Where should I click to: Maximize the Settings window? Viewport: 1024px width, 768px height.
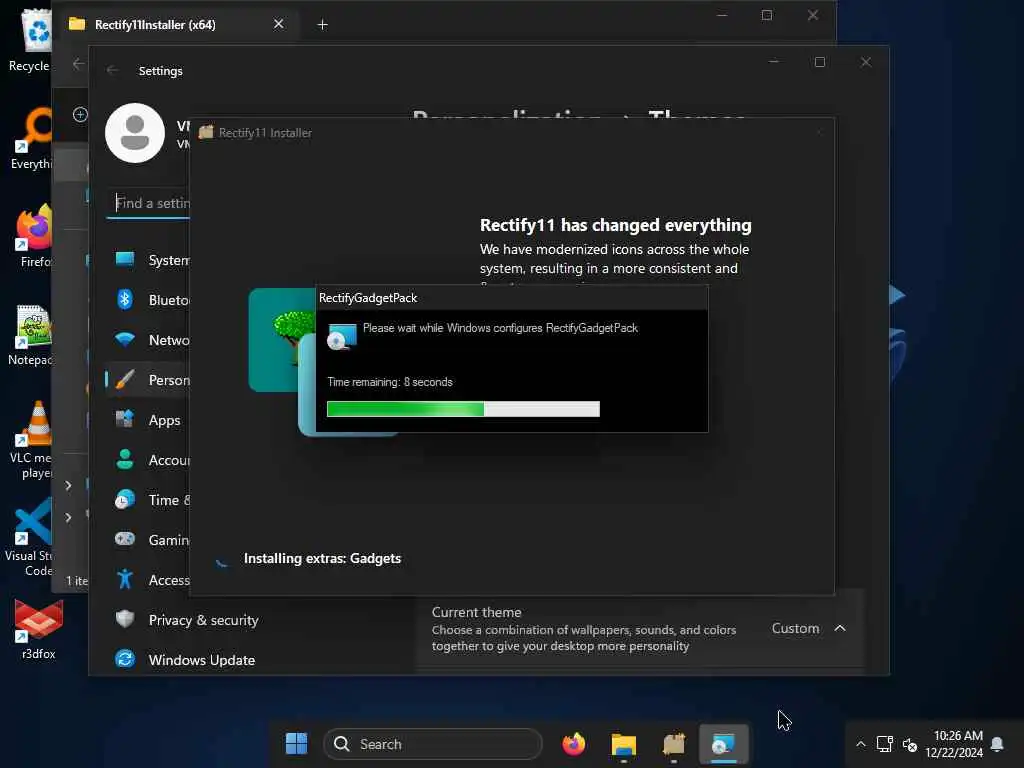(820, 62)
